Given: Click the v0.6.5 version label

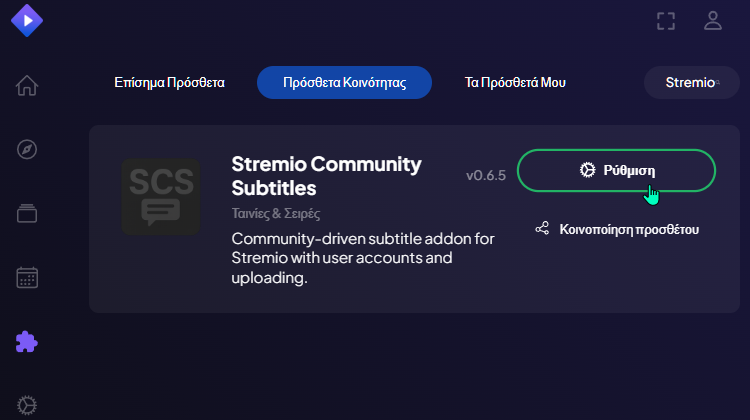Looking at the screenshot, I should tap(486, 176).
